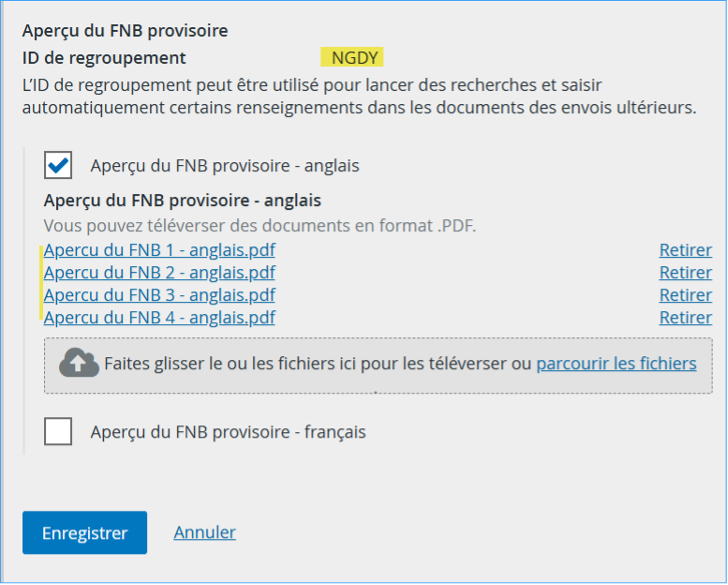Open Apercu du FNB 3 - anglais.pdf
This screenshot has height=585, width=728.
pyautogui.click(x=159, y=295)
